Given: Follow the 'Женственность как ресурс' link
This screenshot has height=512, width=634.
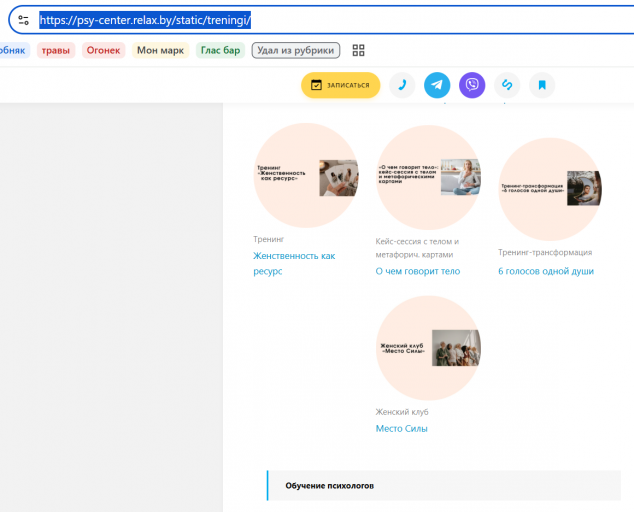Looking at the screenshot, I should [x=294, y=263].
